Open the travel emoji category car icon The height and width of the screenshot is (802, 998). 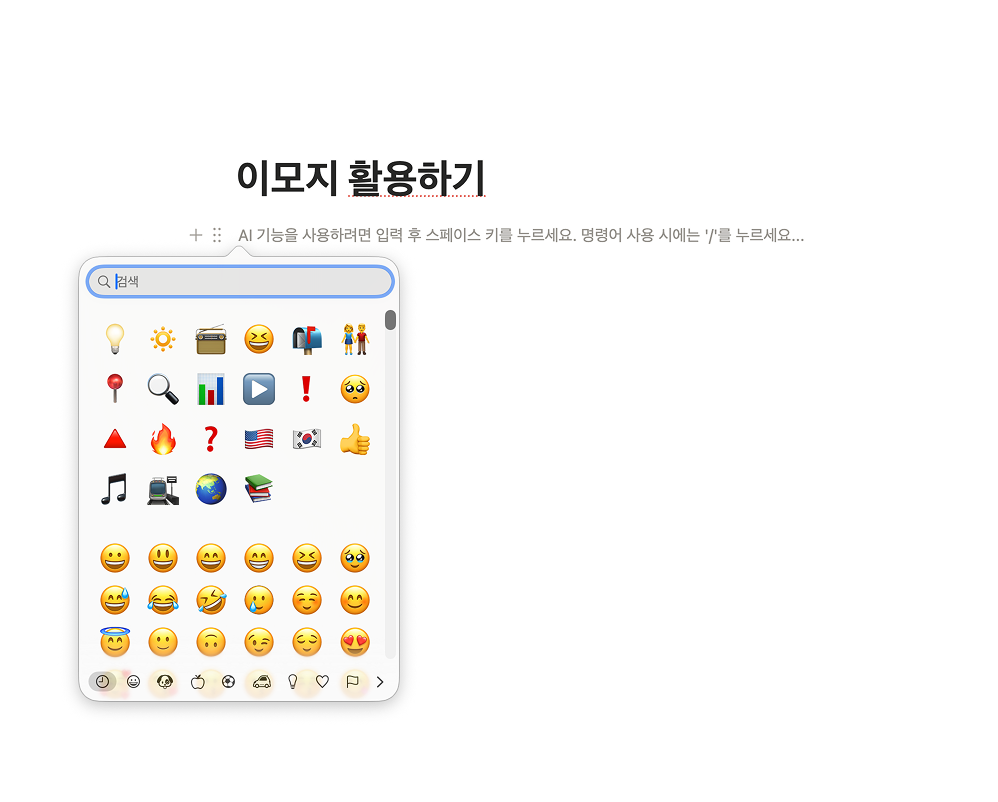pyautogui.click(x=262, y=681)
